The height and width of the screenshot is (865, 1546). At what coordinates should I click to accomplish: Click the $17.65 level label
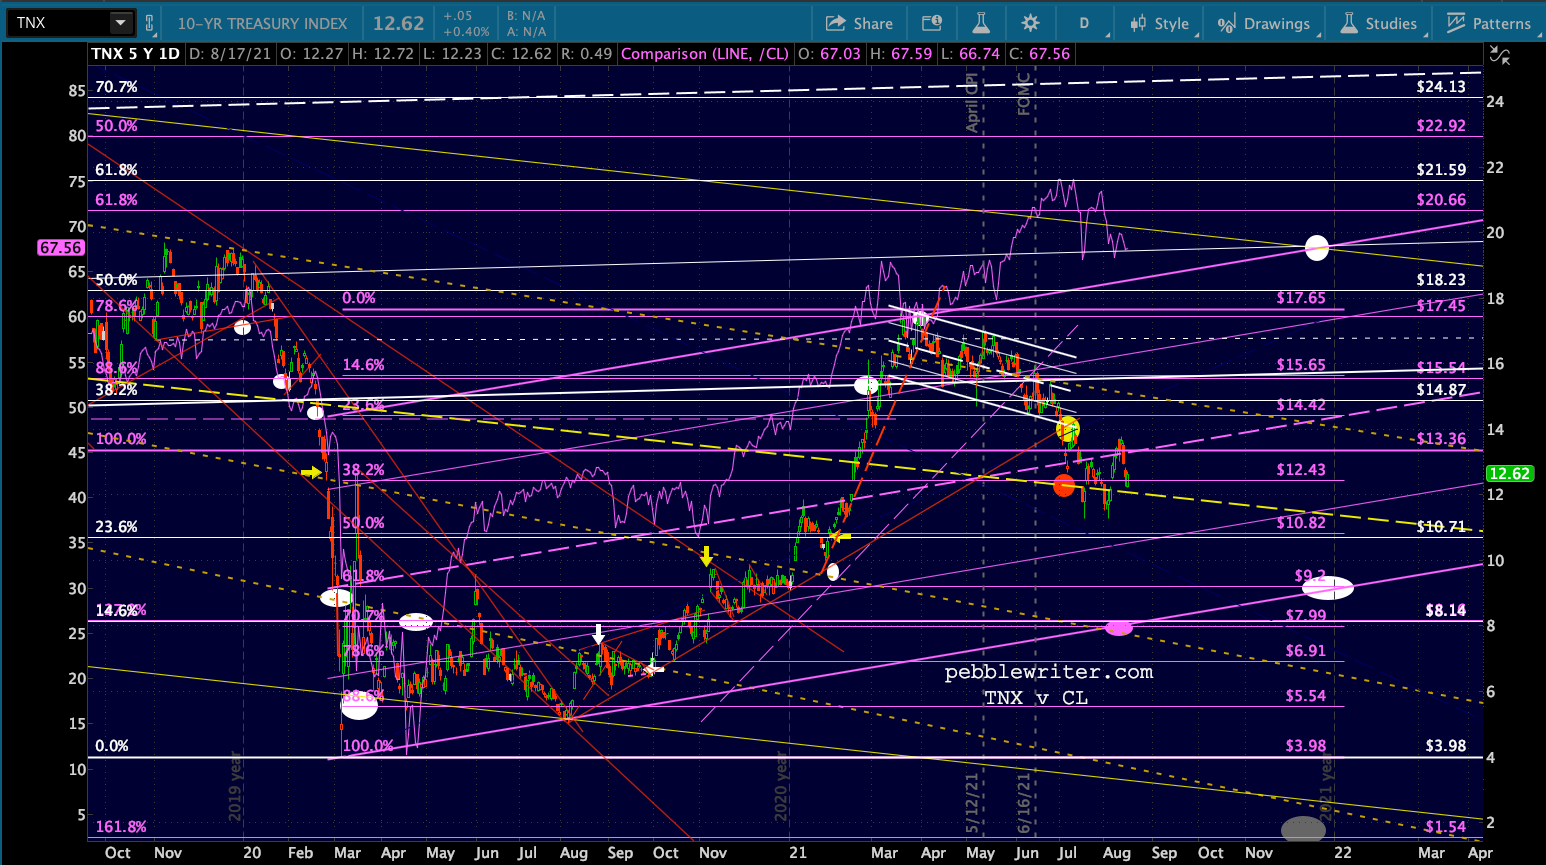(1301, 298)
